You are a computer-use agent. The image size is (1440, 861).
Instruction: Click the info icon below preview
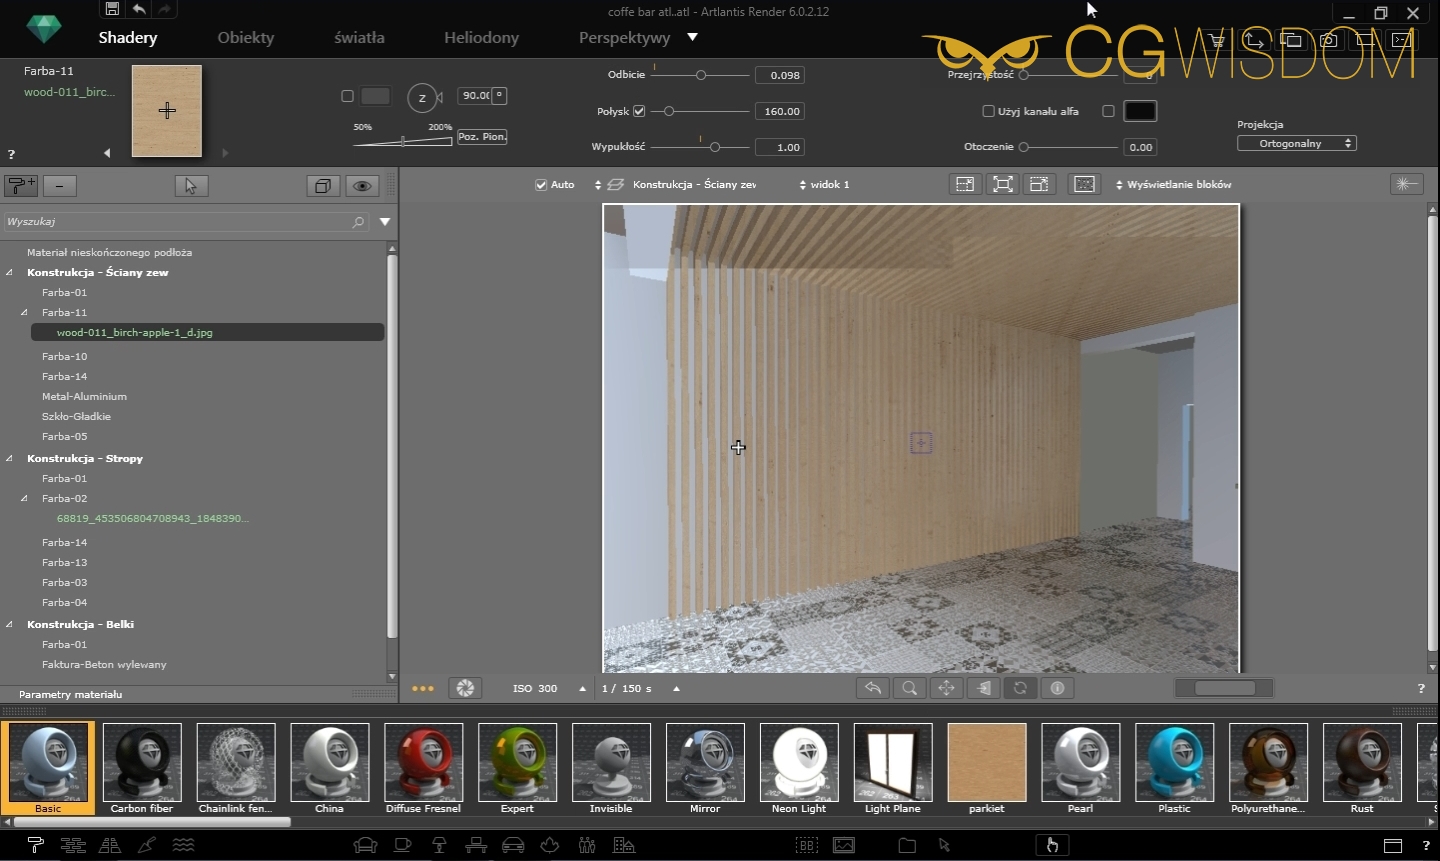tap(1057, 688)
